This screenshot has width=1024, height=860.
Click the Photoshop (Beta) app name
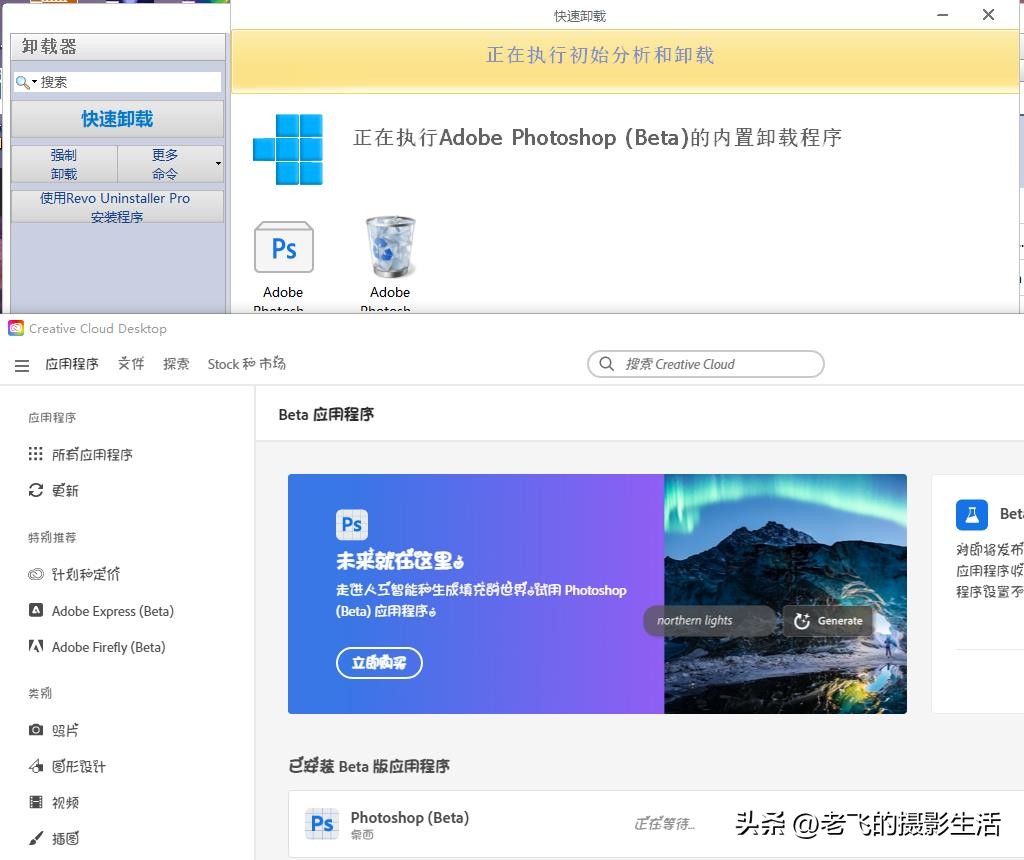point(409,817)
